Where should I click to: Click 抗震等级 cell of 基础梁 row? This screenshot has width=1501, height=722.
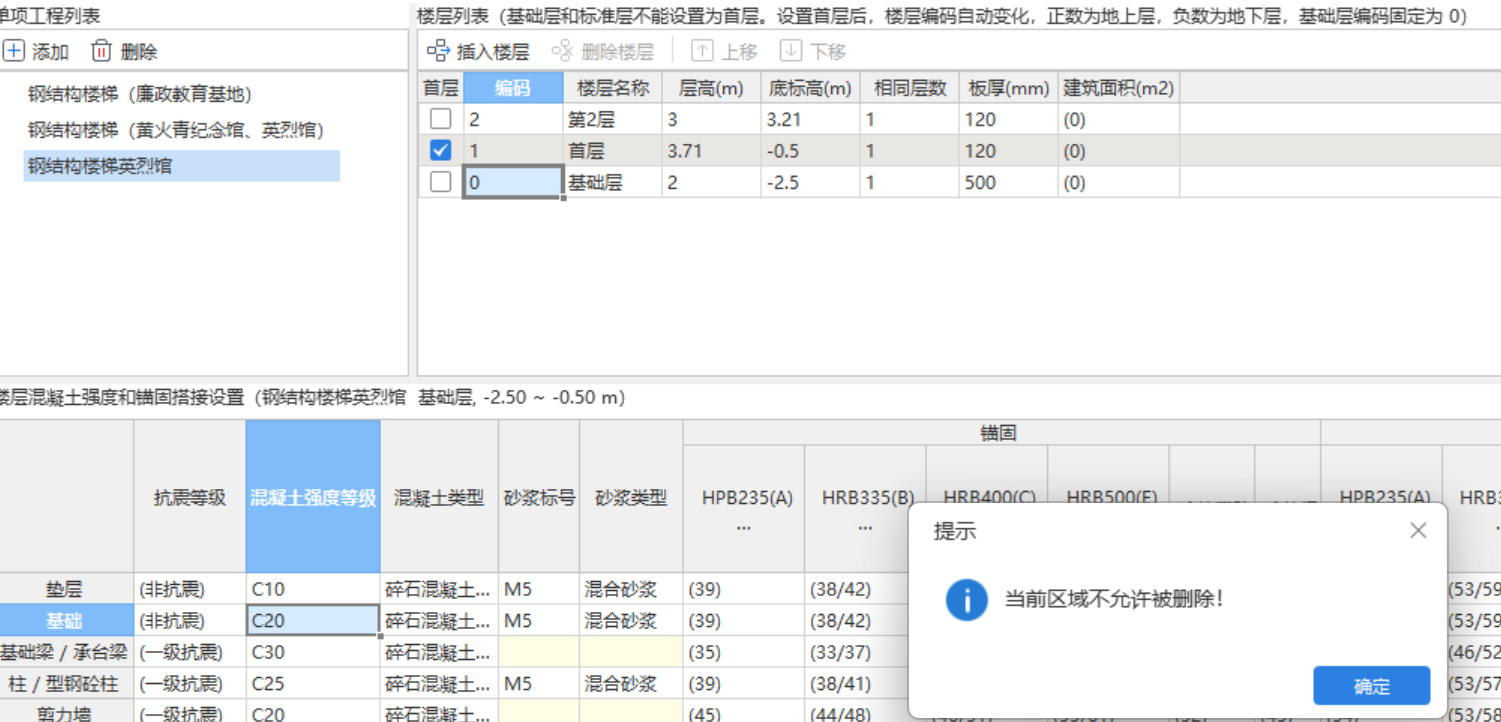(x=190, y=652)
